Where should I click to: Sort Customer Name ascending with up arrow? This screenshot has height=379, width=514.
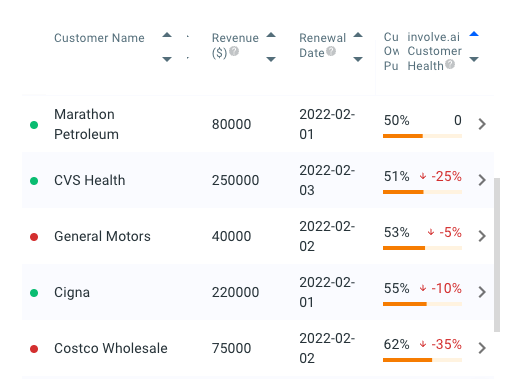pos(167,35)
